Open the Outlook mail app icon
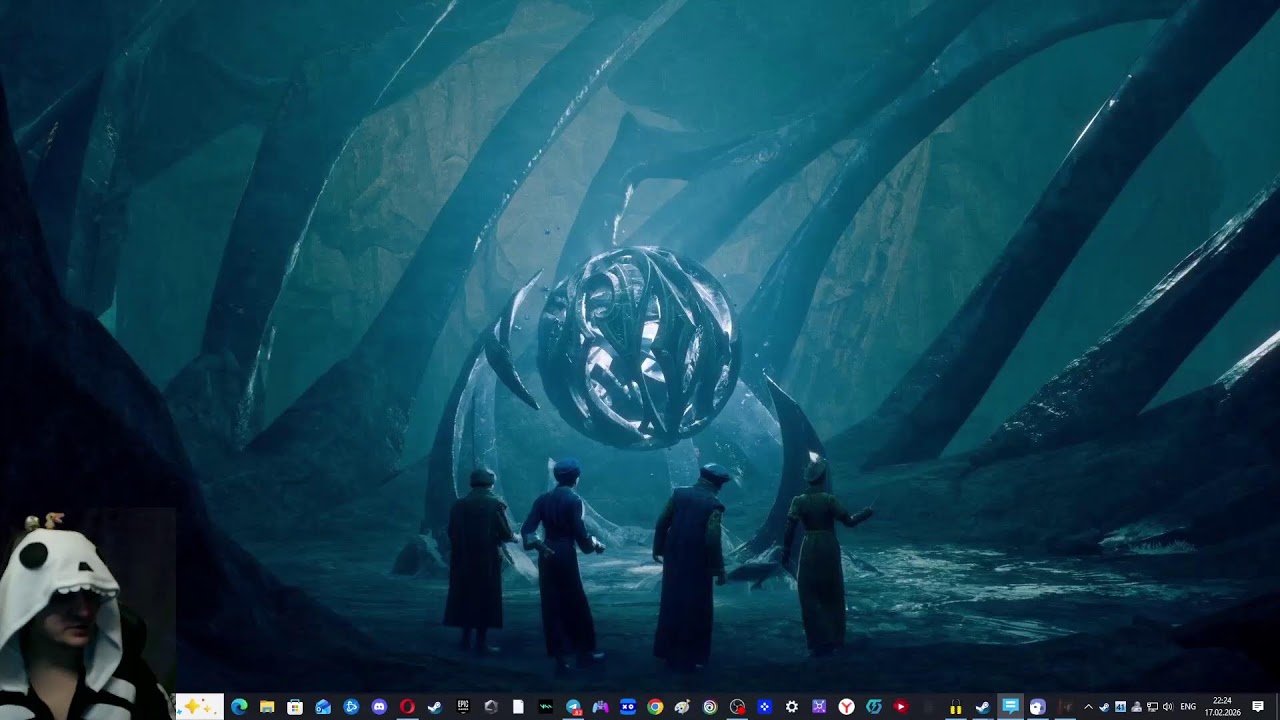The height and width of the screenshot is (720, 1280). coord(323,707)
